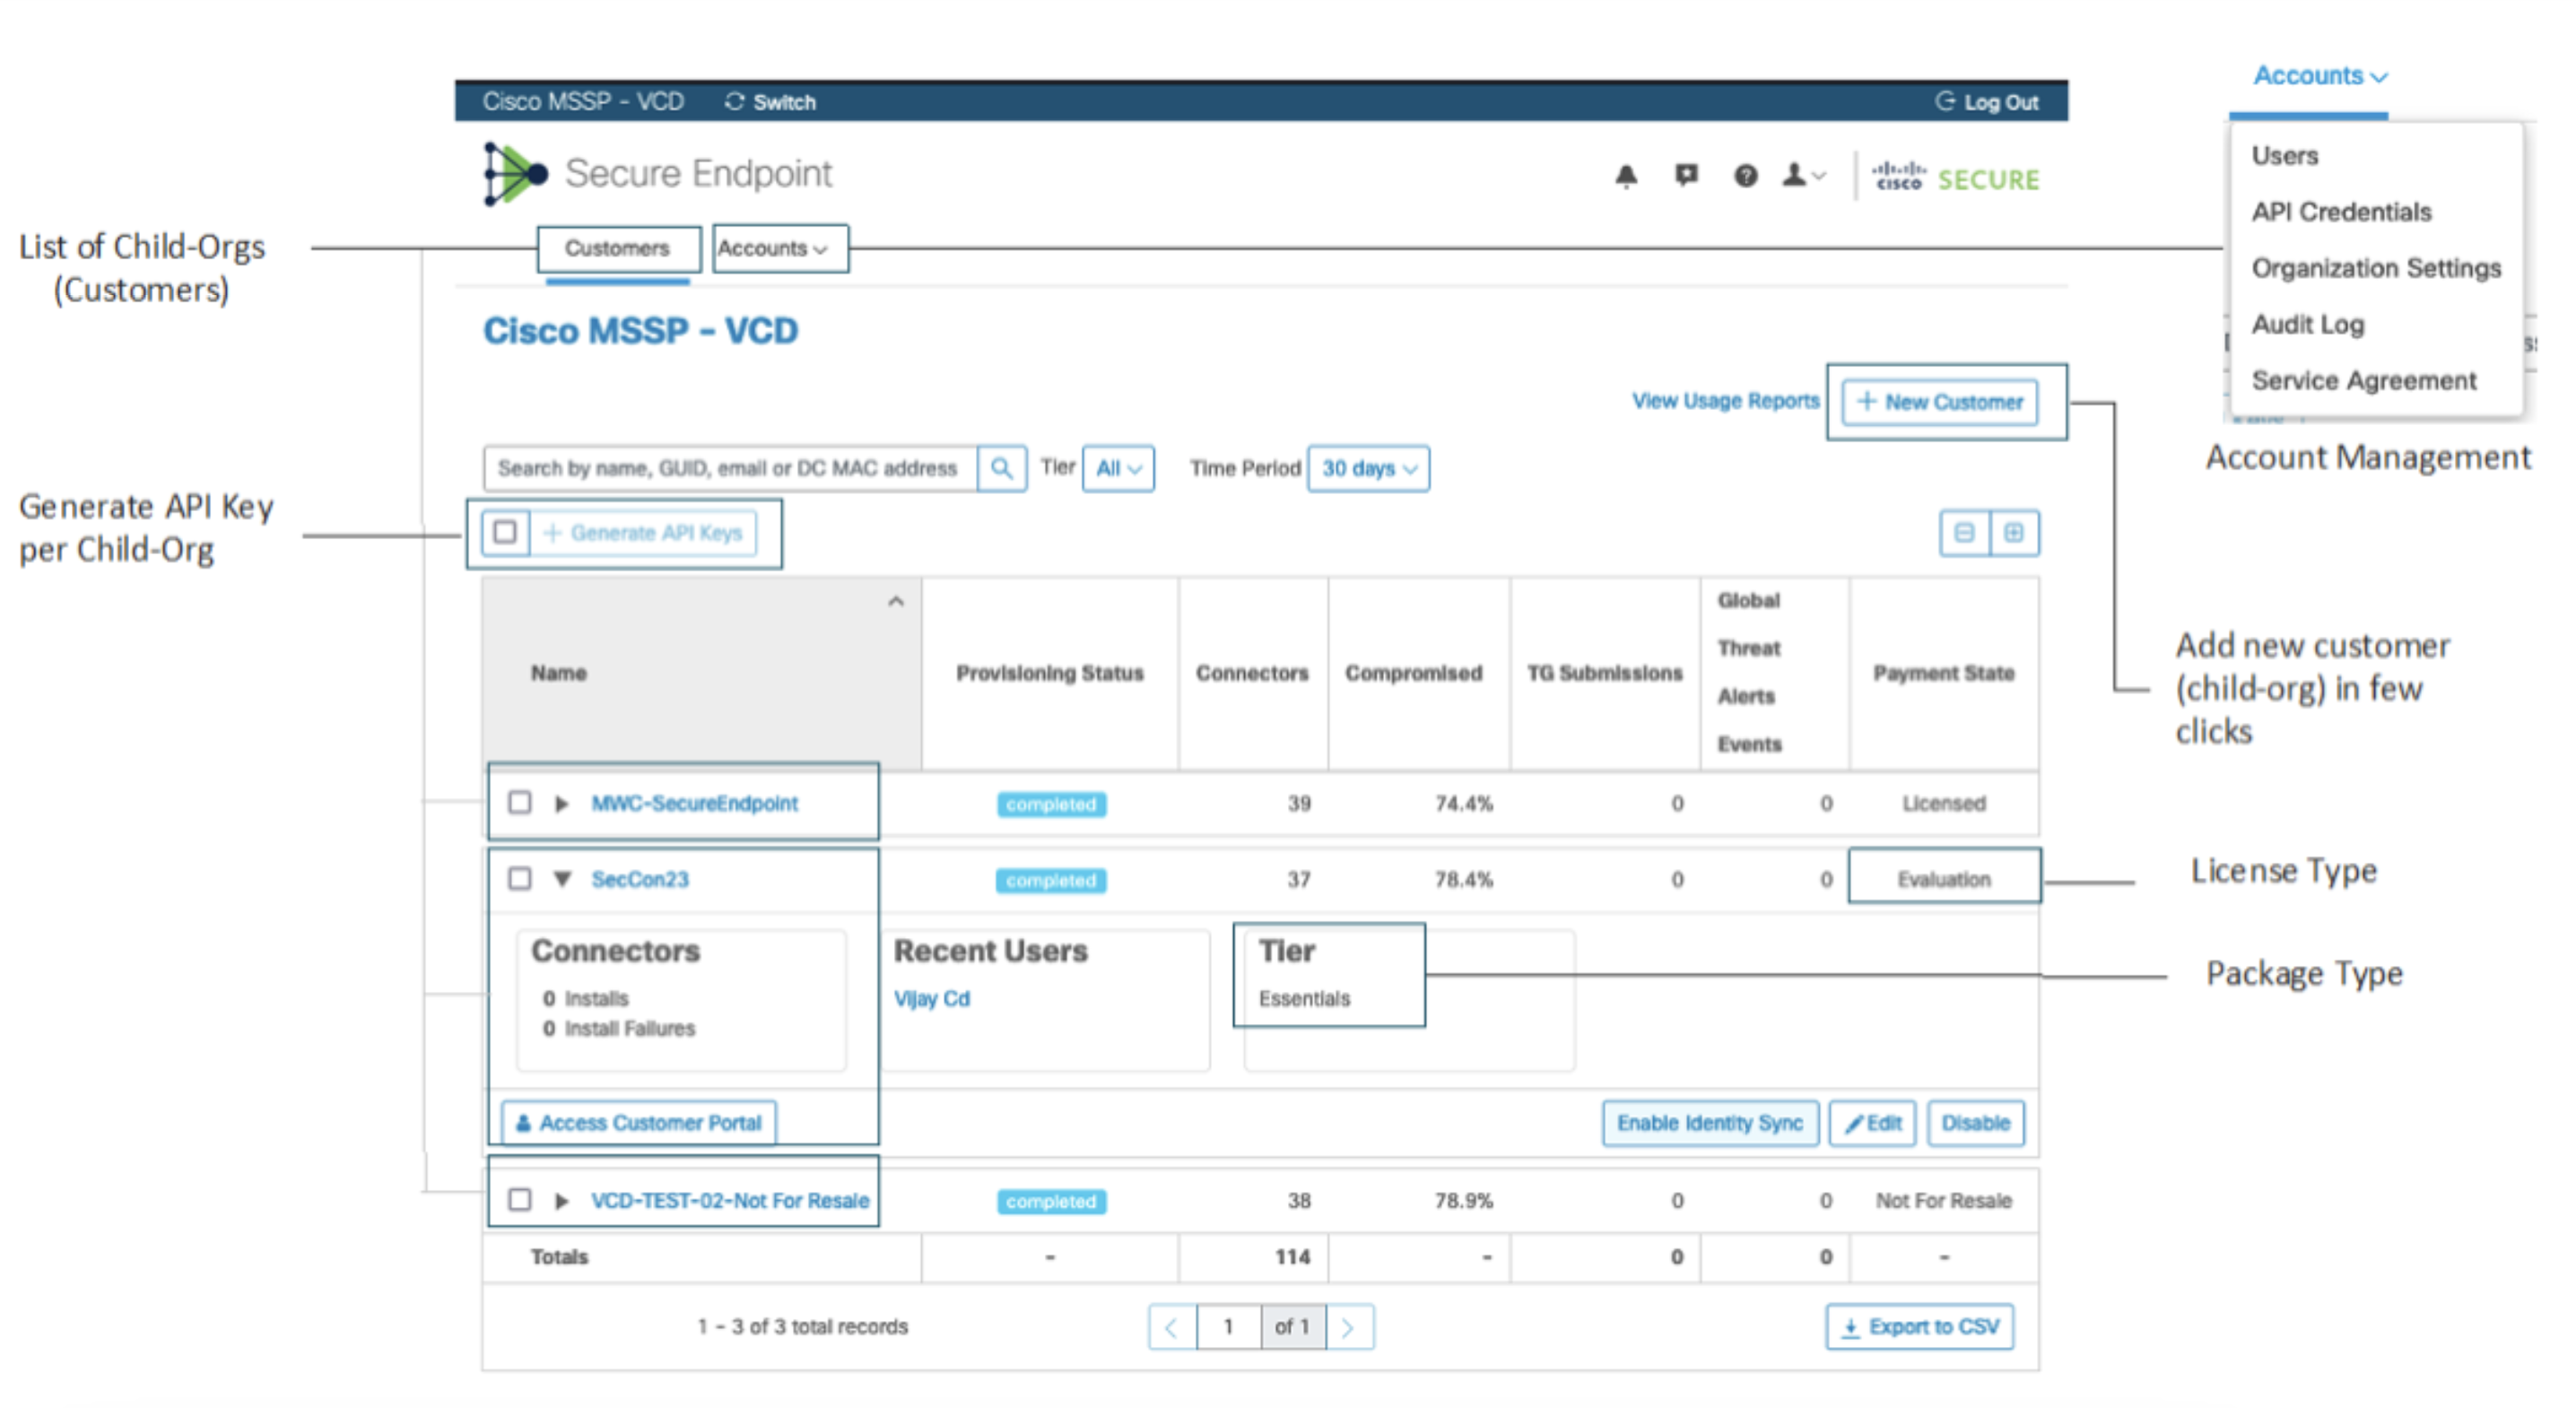Click the customer search input field
The height and width of the screenshot is (1408, 2576).
click(728, 468)
